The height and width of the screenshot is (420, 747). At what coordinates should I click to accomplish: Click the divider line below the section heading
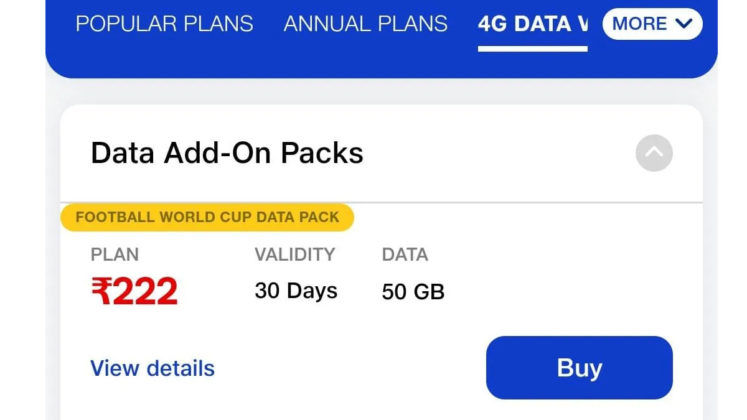[x=381, y=202]
